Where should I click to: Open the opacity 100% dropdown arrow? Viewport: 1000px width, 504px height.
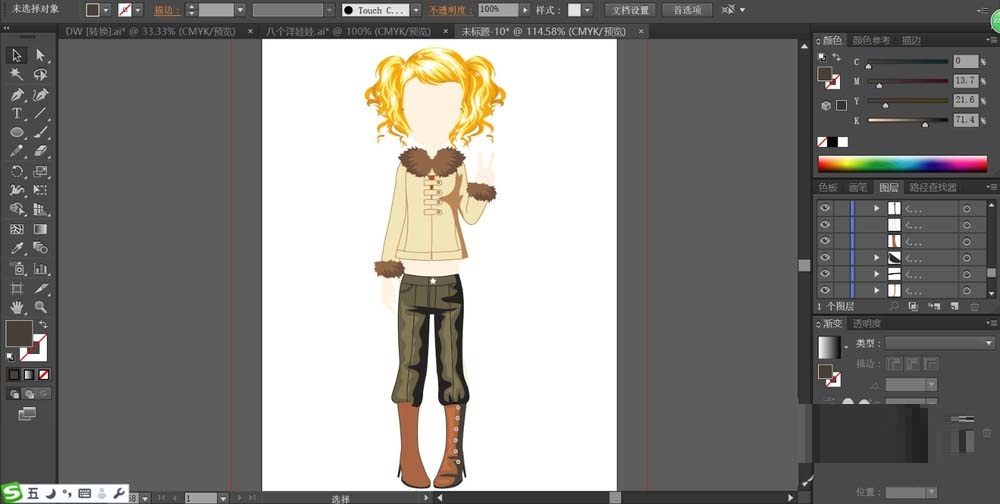tap(526, 10)
